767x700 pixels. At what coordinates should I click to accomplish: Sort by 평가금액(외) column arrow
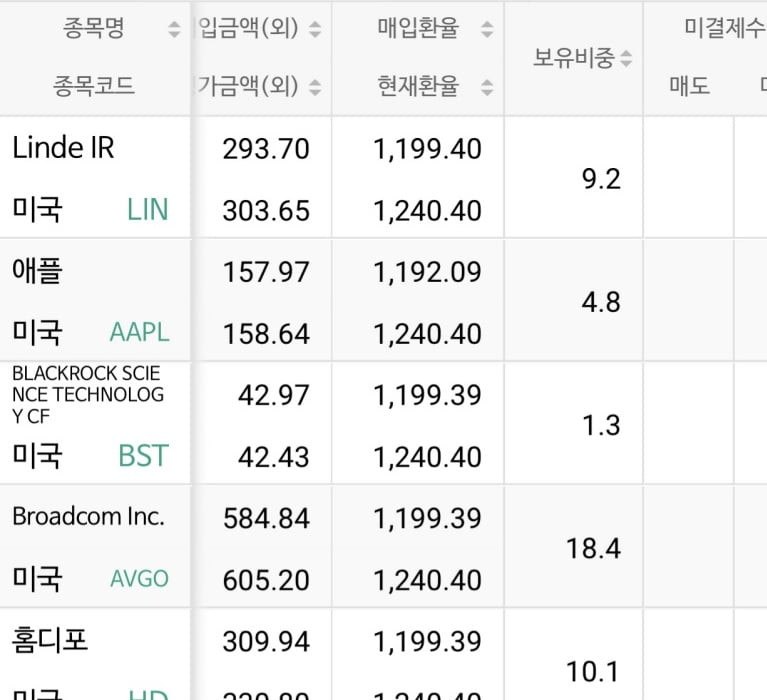pos(315,88)
